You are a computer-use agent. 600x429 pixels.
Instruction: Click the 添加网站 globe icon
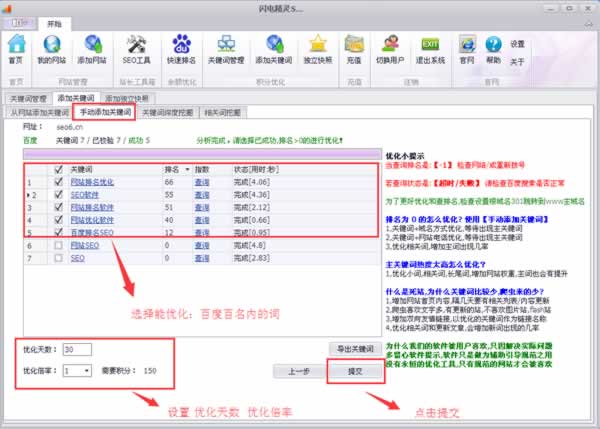click(x=93, y=46)
